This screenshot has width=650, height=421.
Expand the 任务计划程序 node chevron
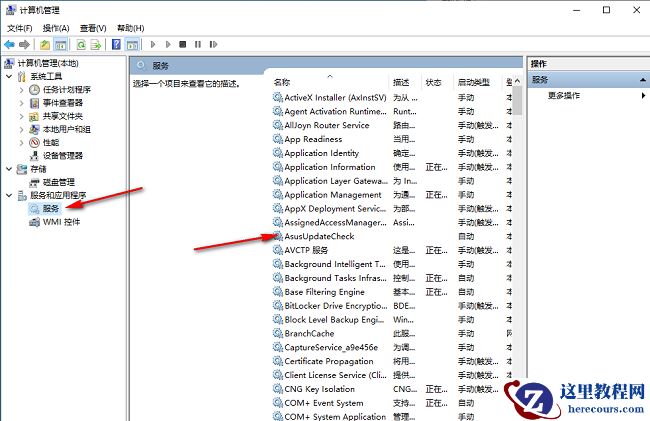(22, 90)
